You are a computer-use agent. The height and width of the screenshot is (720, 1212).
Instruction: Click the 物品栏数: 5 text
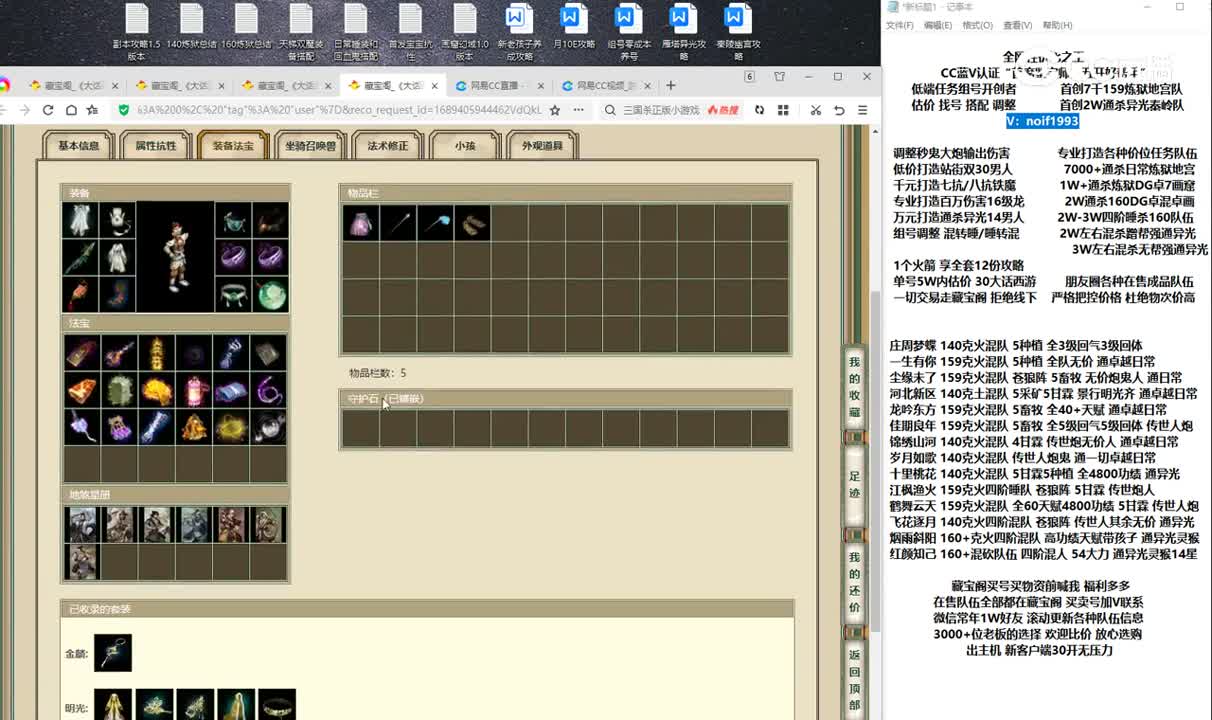click(x=378, y=373)
